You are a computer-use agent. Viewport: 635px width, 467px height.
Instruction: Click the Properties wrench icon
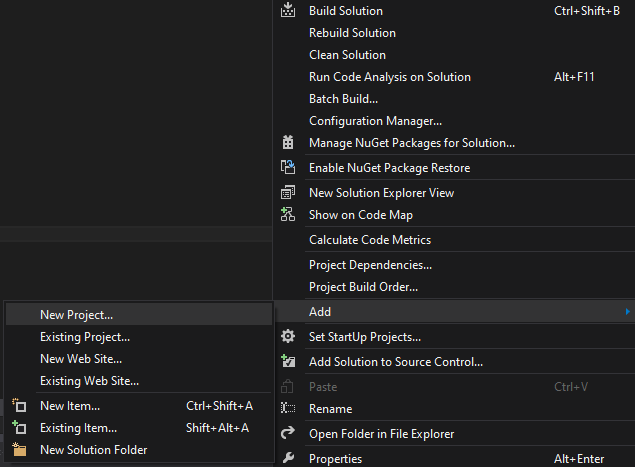pos(288,458)
